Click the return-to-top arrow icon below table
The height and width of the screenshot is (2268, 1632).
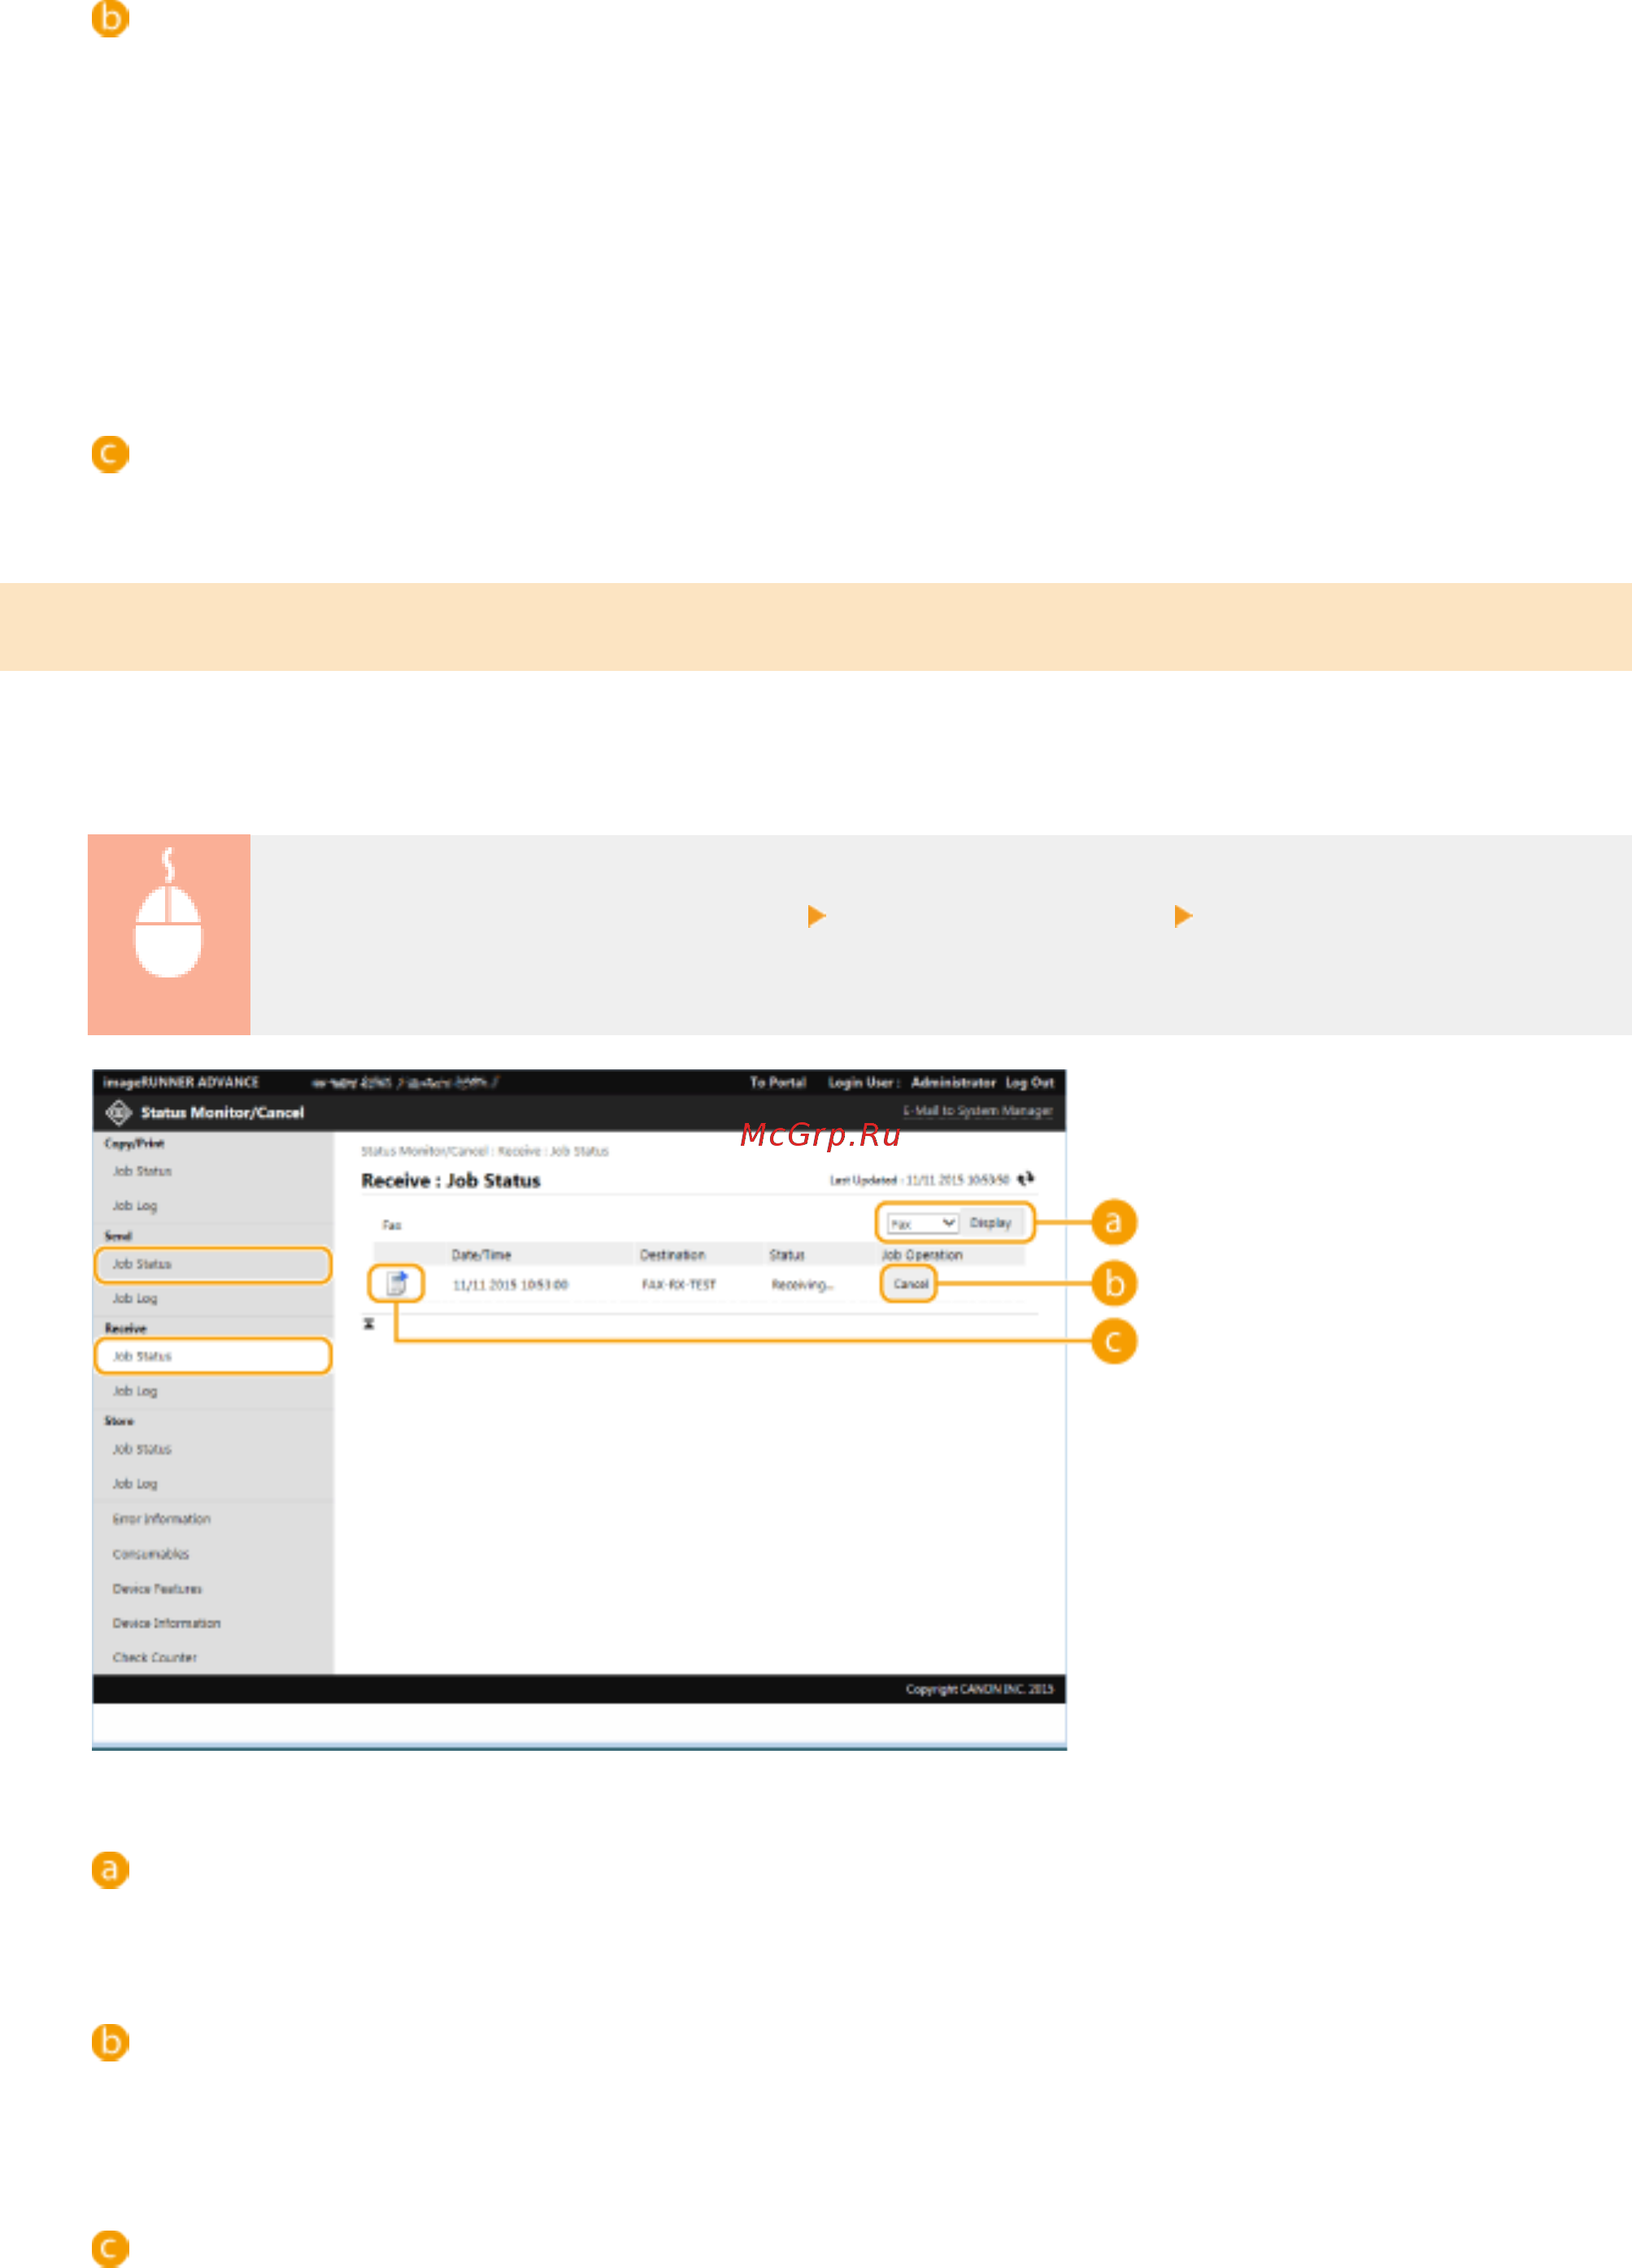pos(369,1324)
